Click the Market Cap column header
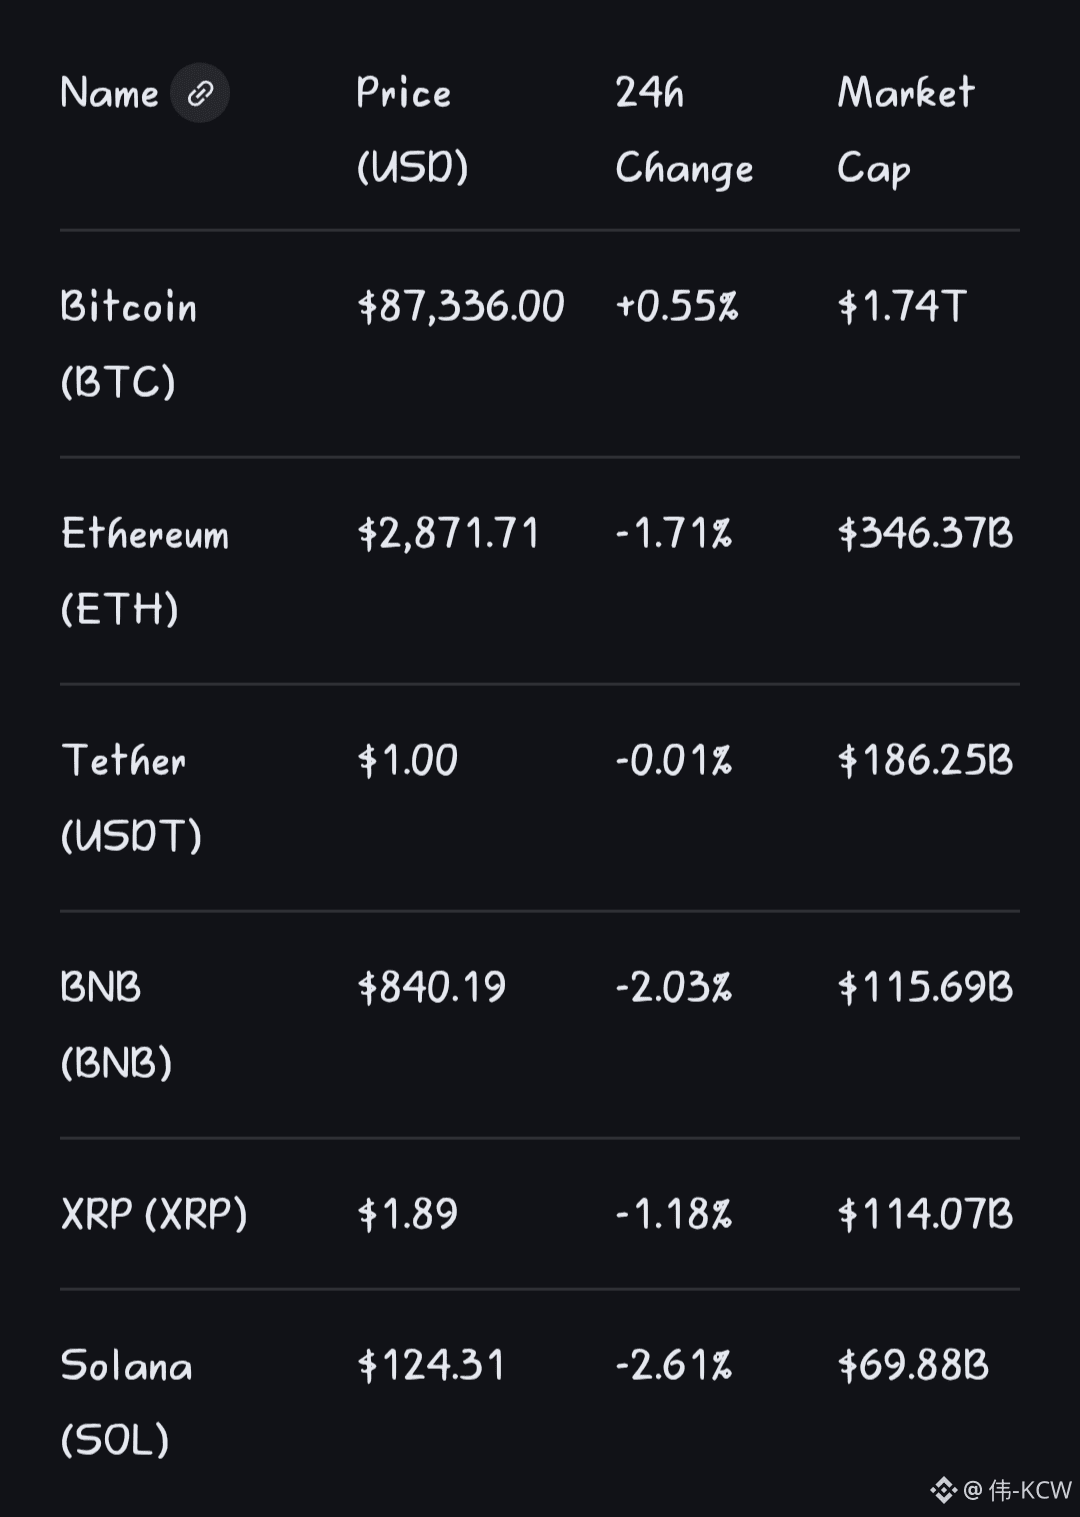The width and height of the screenshot is (1080, 1517). coord(905,130)
